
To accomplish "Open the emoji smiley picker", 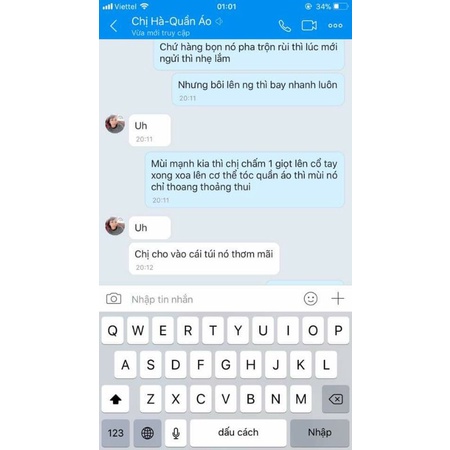I will 311,299.
